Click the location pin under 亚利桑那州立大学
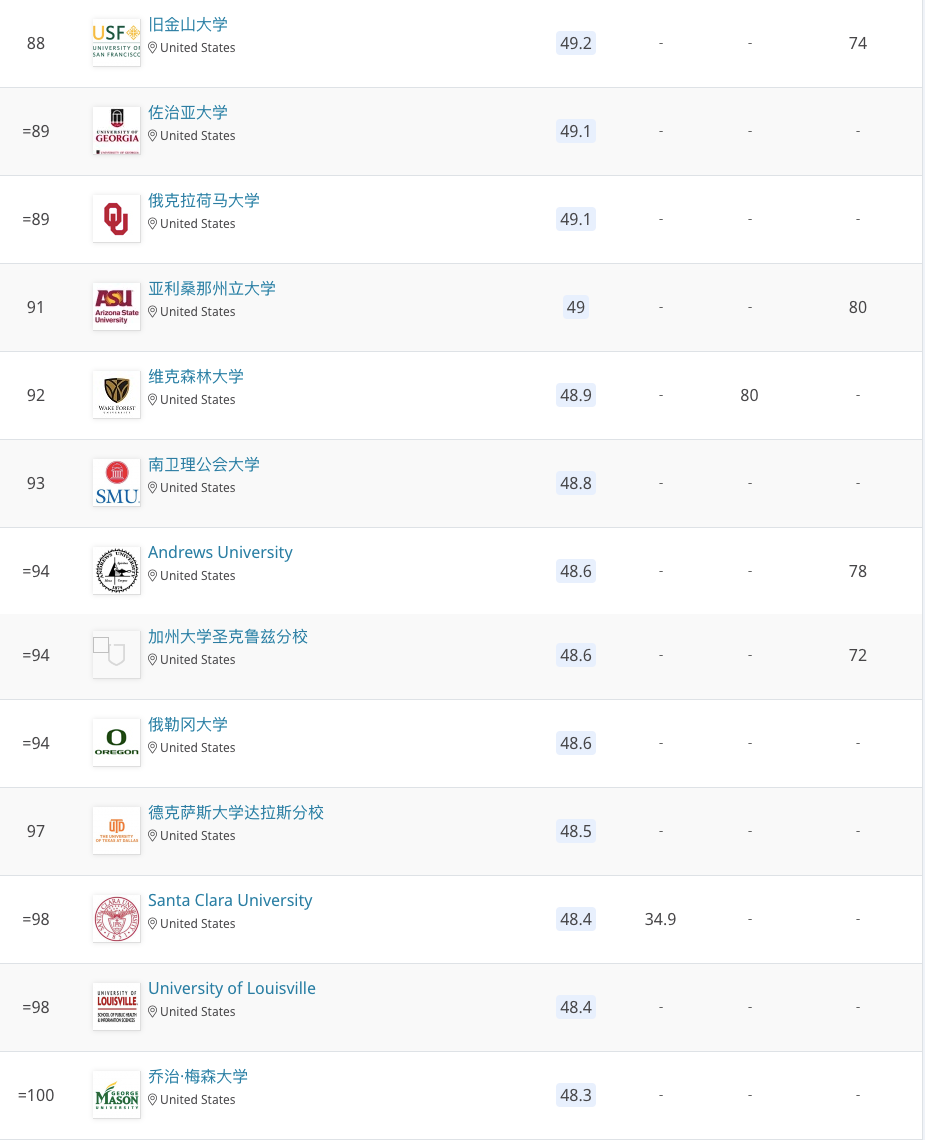The width and height of the screenshot is (925, 1140). point(153,312)
